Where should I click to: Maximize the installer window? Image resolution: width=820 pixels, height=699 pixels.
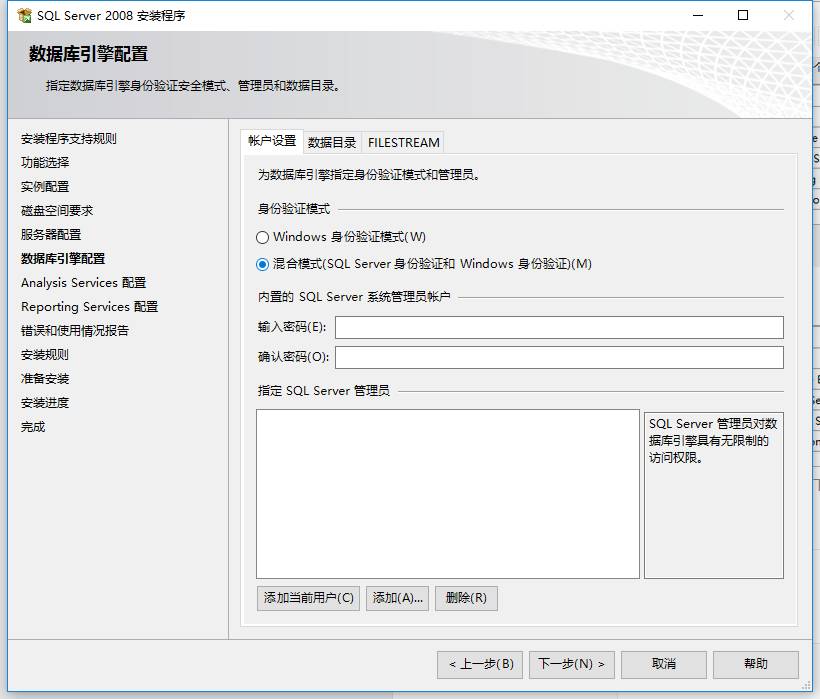click(743, 15)
